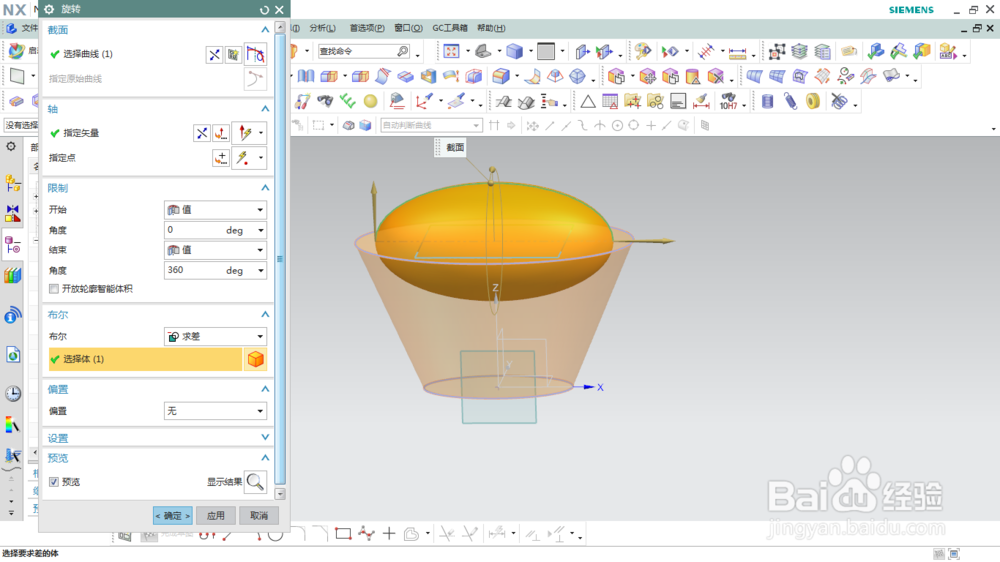Open the 结束 limit type dropdown
1000x562 pixels.
pos(215,250)
